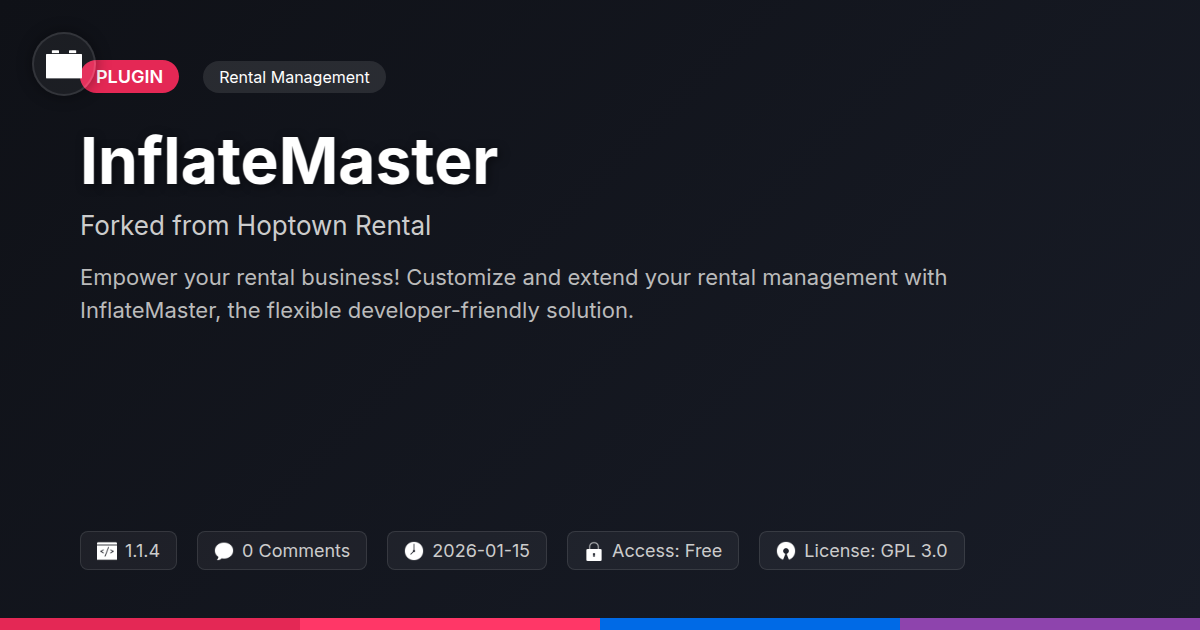1200x630 pixels.
Task: Click the plugin brick icon in the circle
Action: (x=64, y=64)
